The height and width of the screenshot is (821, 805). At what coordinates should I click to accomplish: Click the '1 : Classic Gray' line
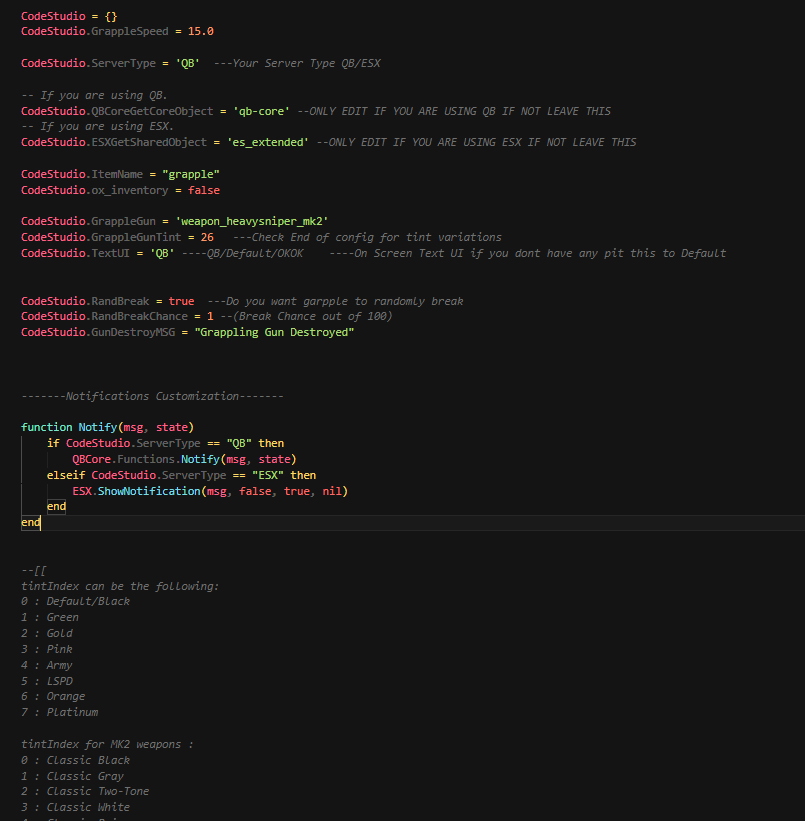[72, 776]
